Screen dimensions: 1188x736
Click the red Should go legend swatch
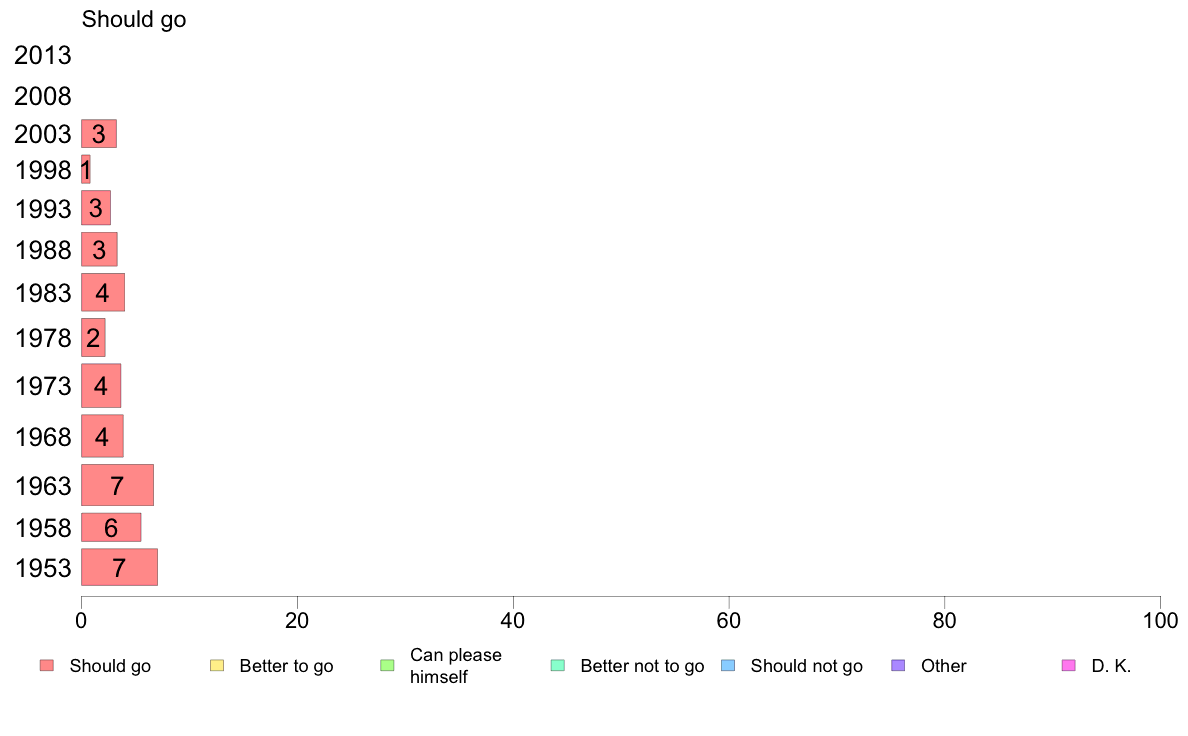point(47,666)
